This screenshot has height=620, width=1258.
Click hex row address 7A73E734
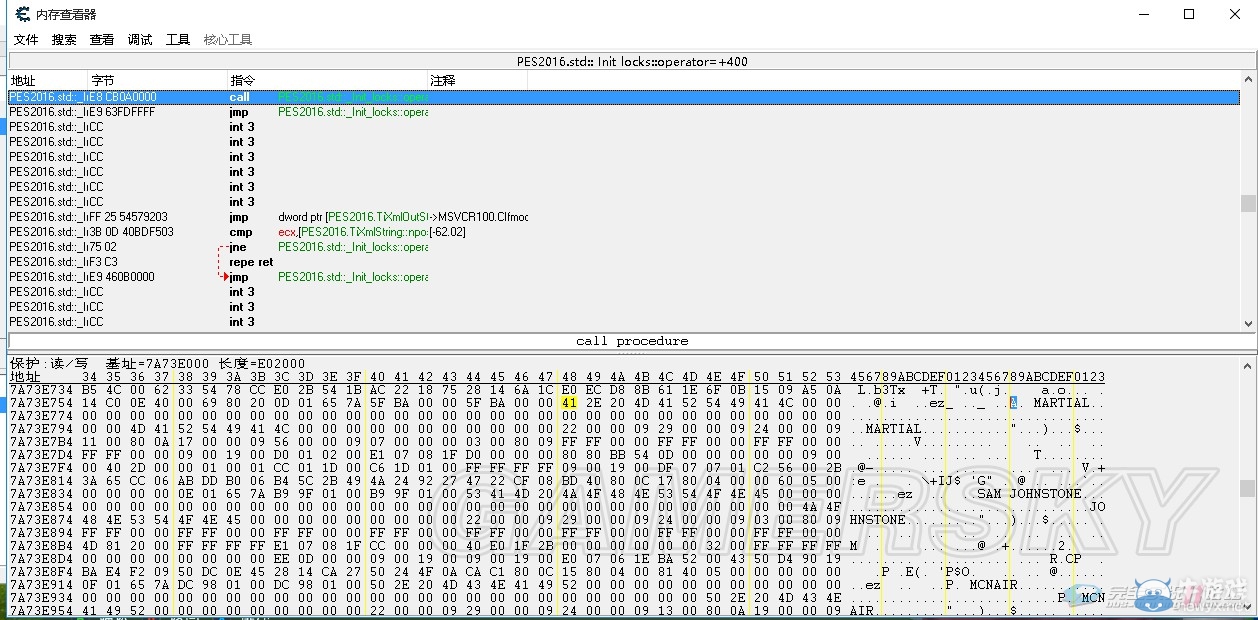point(40,388)
